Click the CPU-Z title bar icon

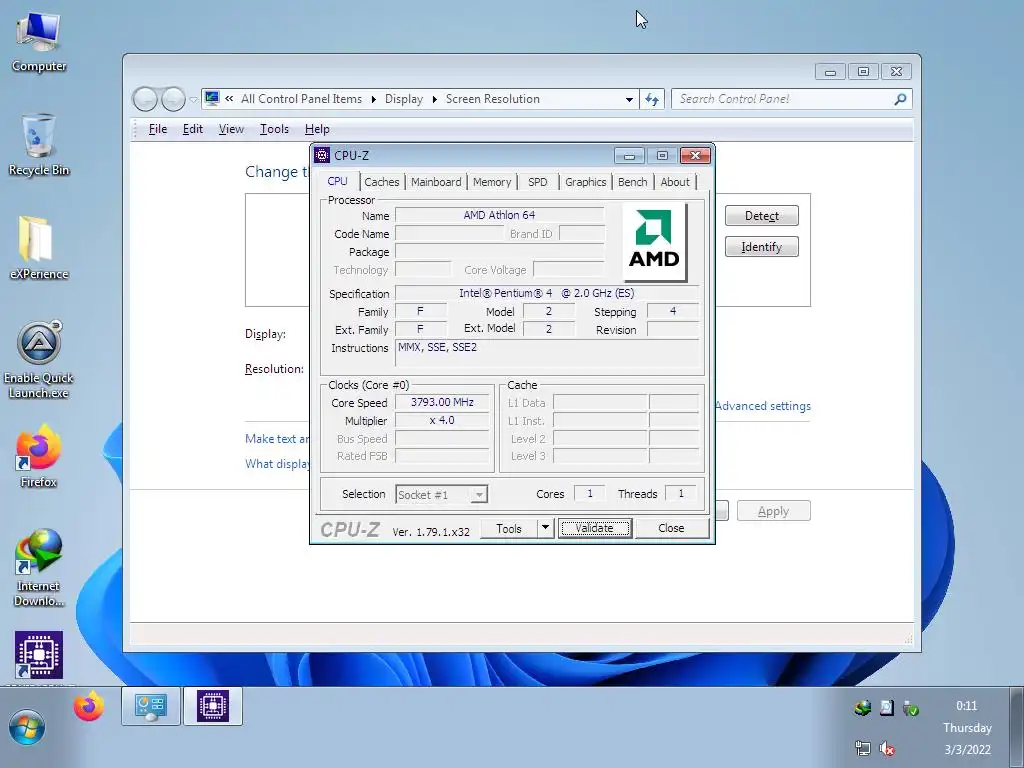[322, 155]
